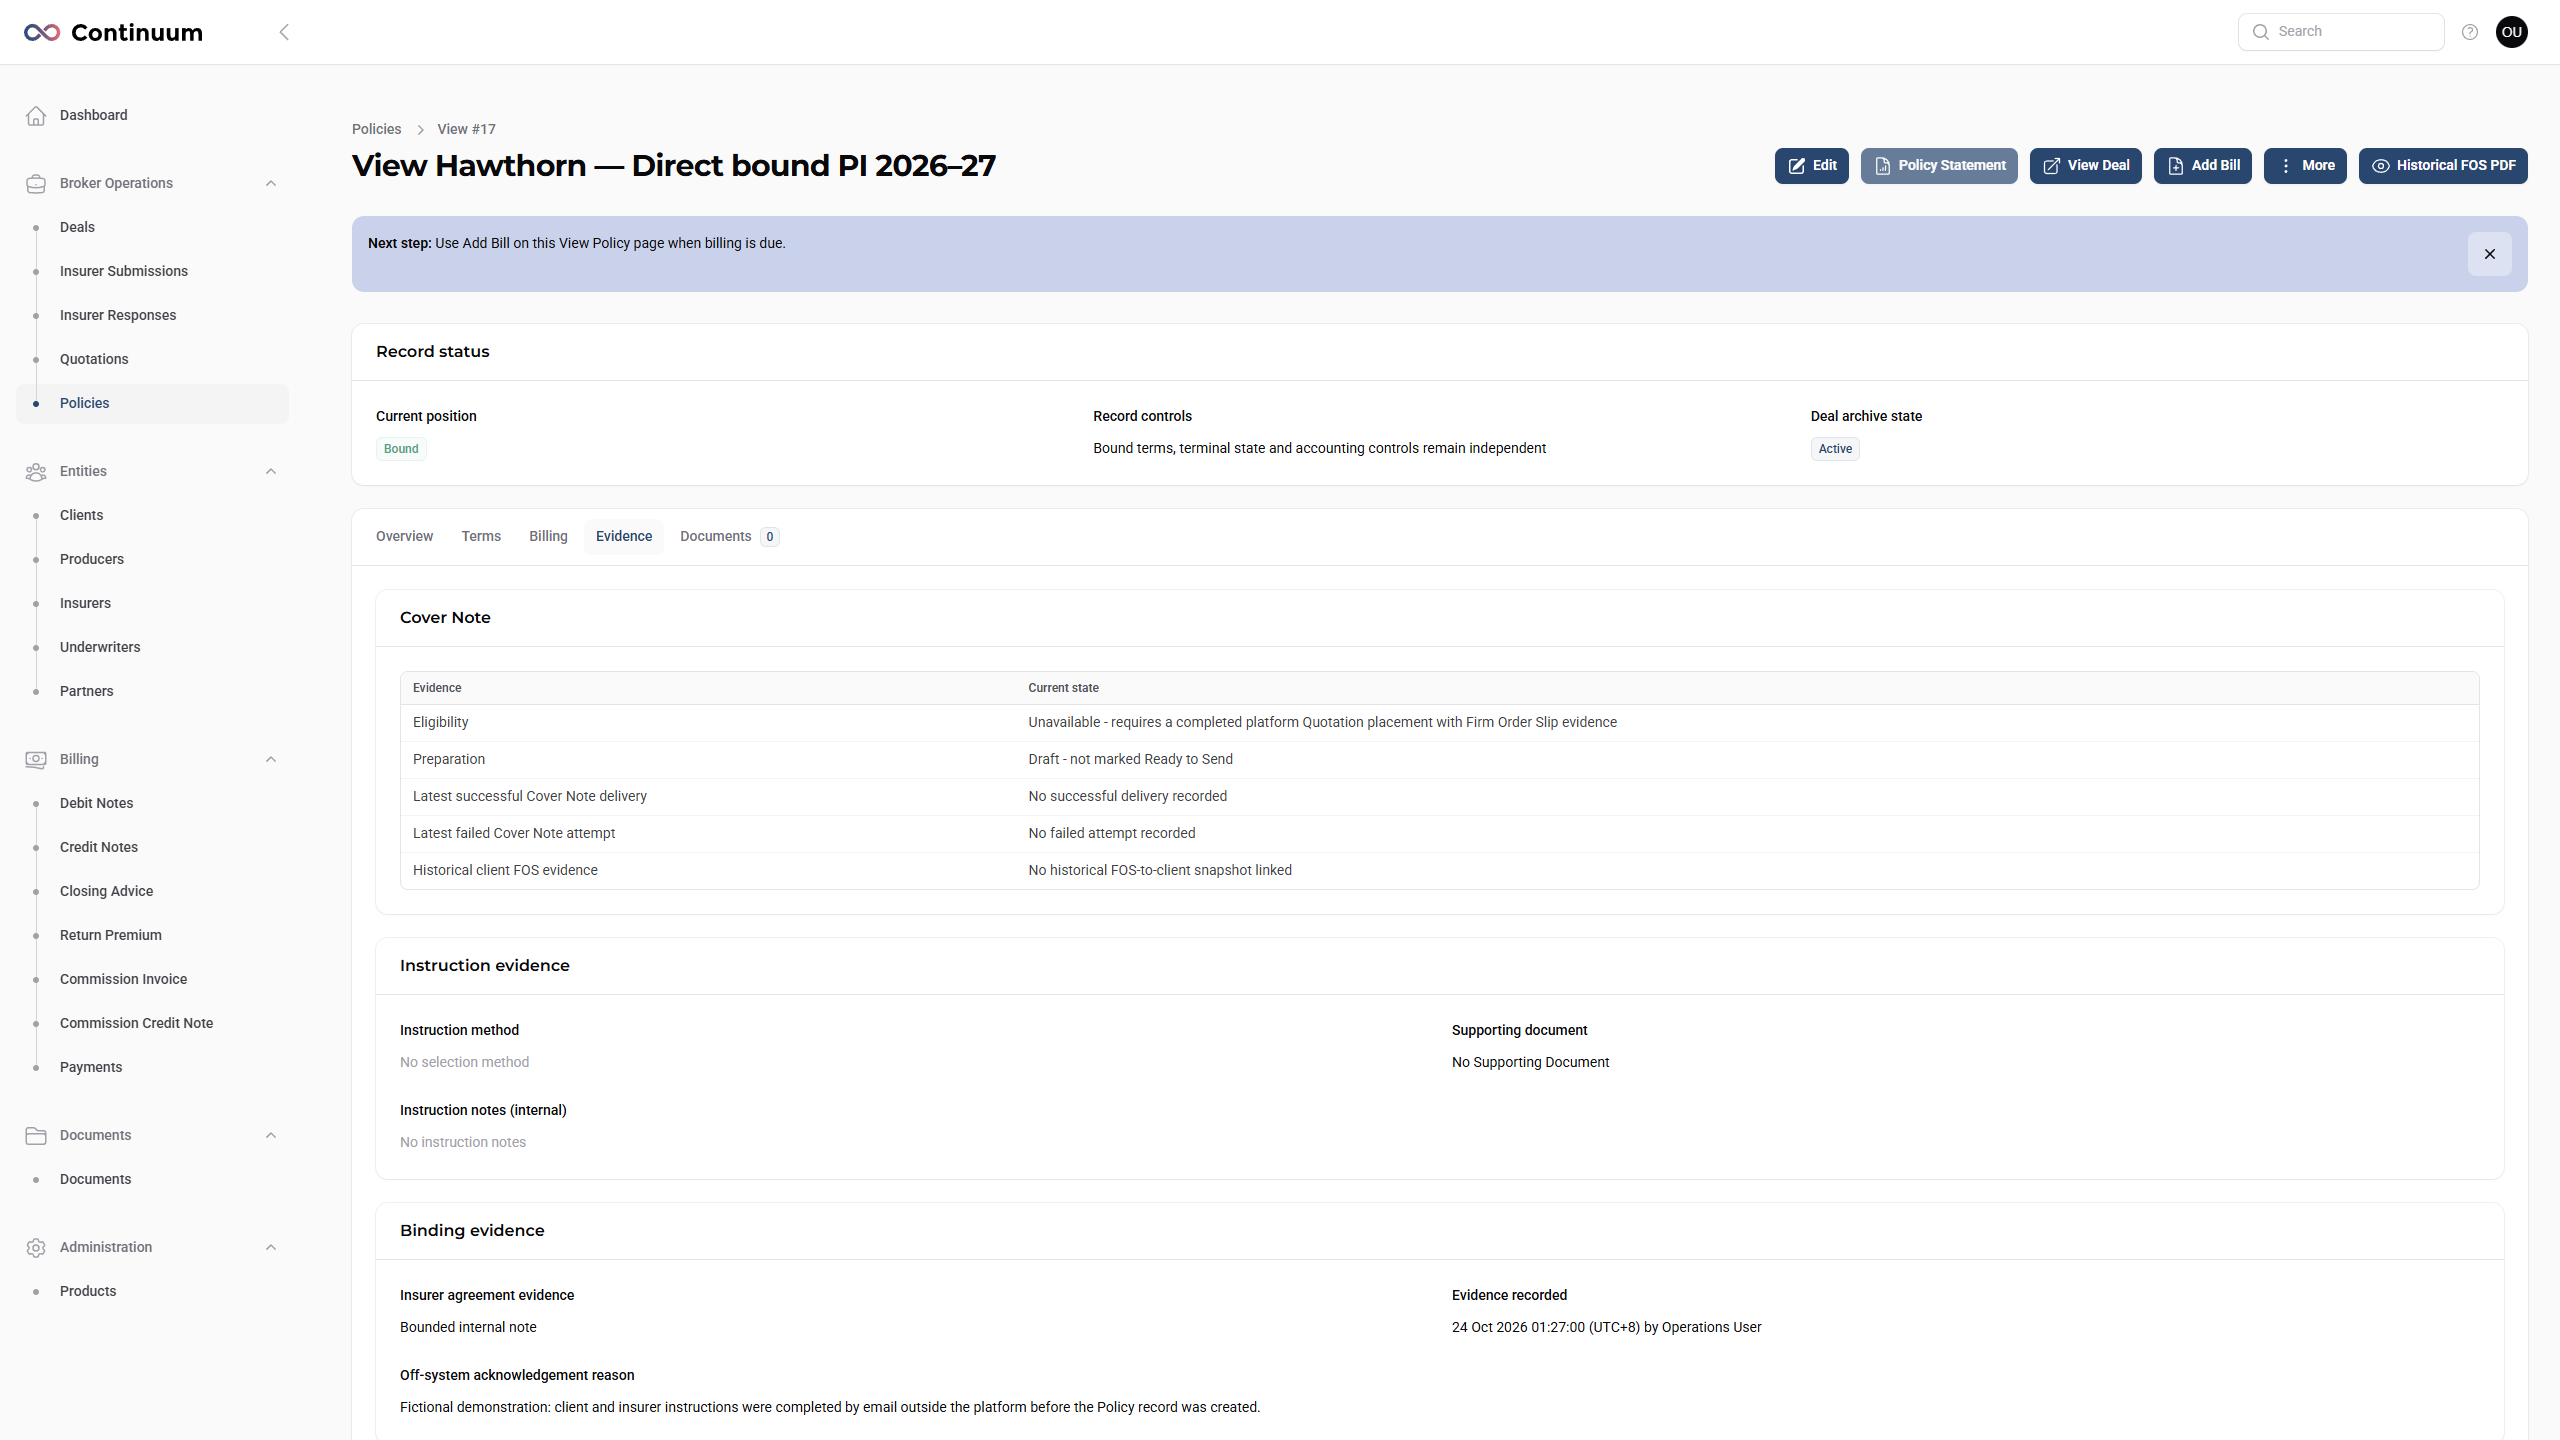Collapse the Billing section chevron
This screenshot has height=1440, width=2560.
coord(271,759)
